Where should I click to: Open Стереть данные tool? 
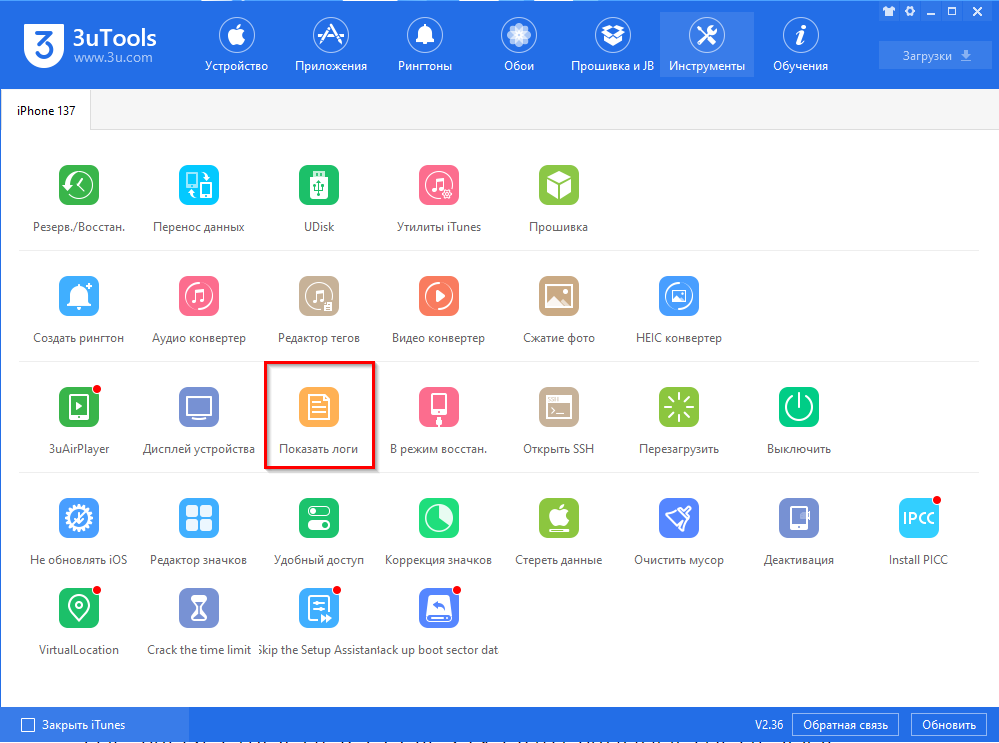(559, 517)
